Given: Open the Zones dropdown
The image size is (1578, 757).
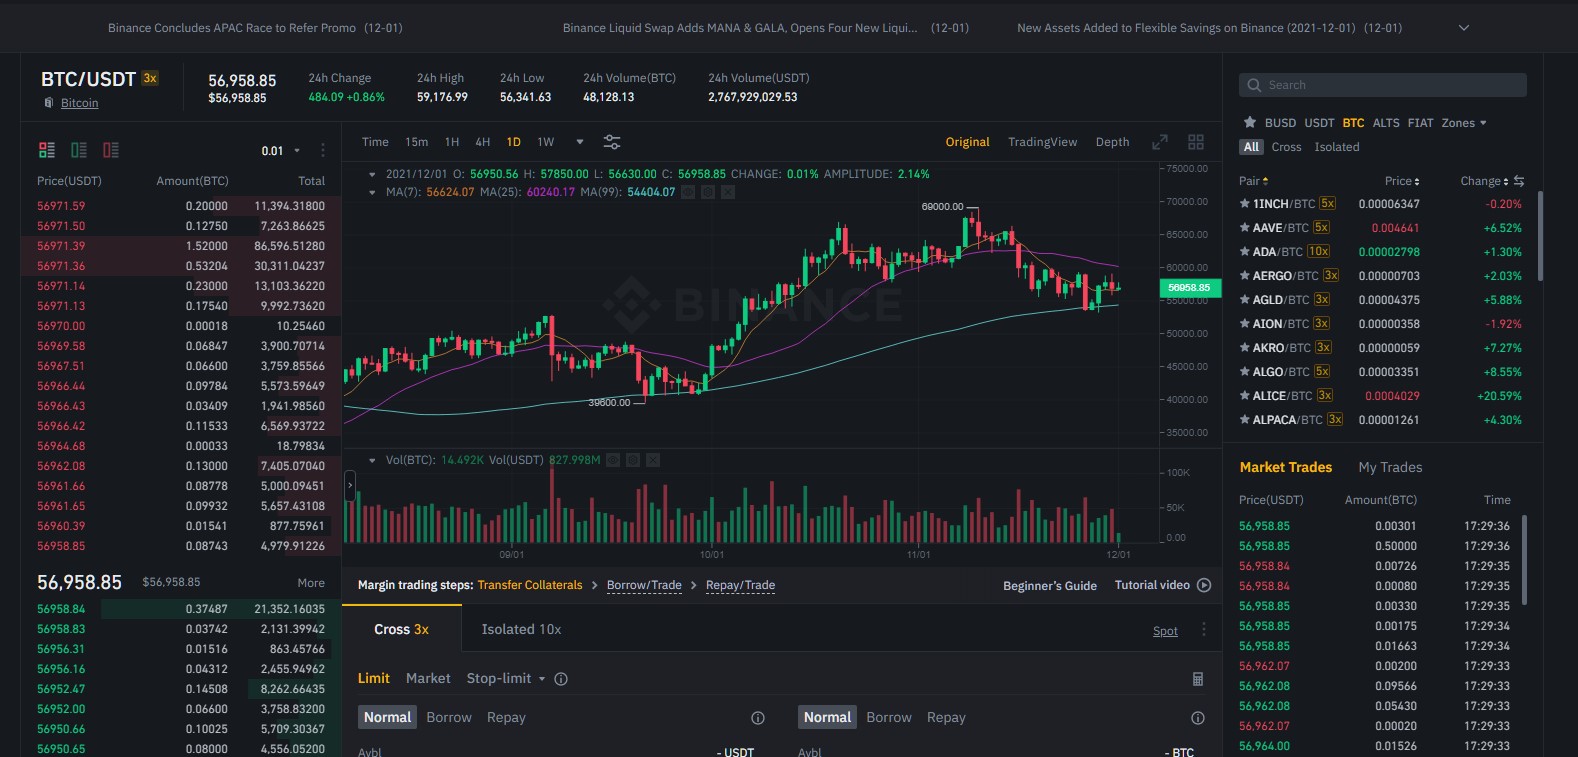Looking at the screenshot, I should (x=1464, y=123).
